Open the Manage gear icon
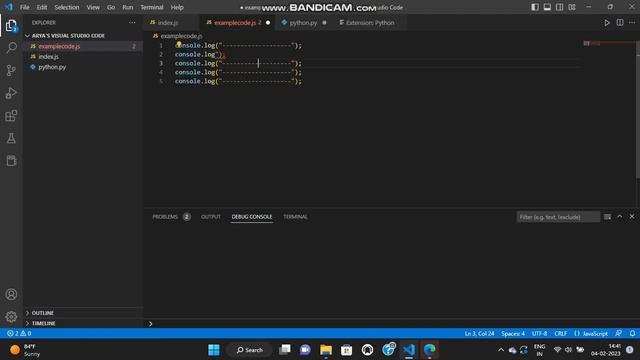Image resolution: width=640 pixels, height=360 pixels. (11, 316)
